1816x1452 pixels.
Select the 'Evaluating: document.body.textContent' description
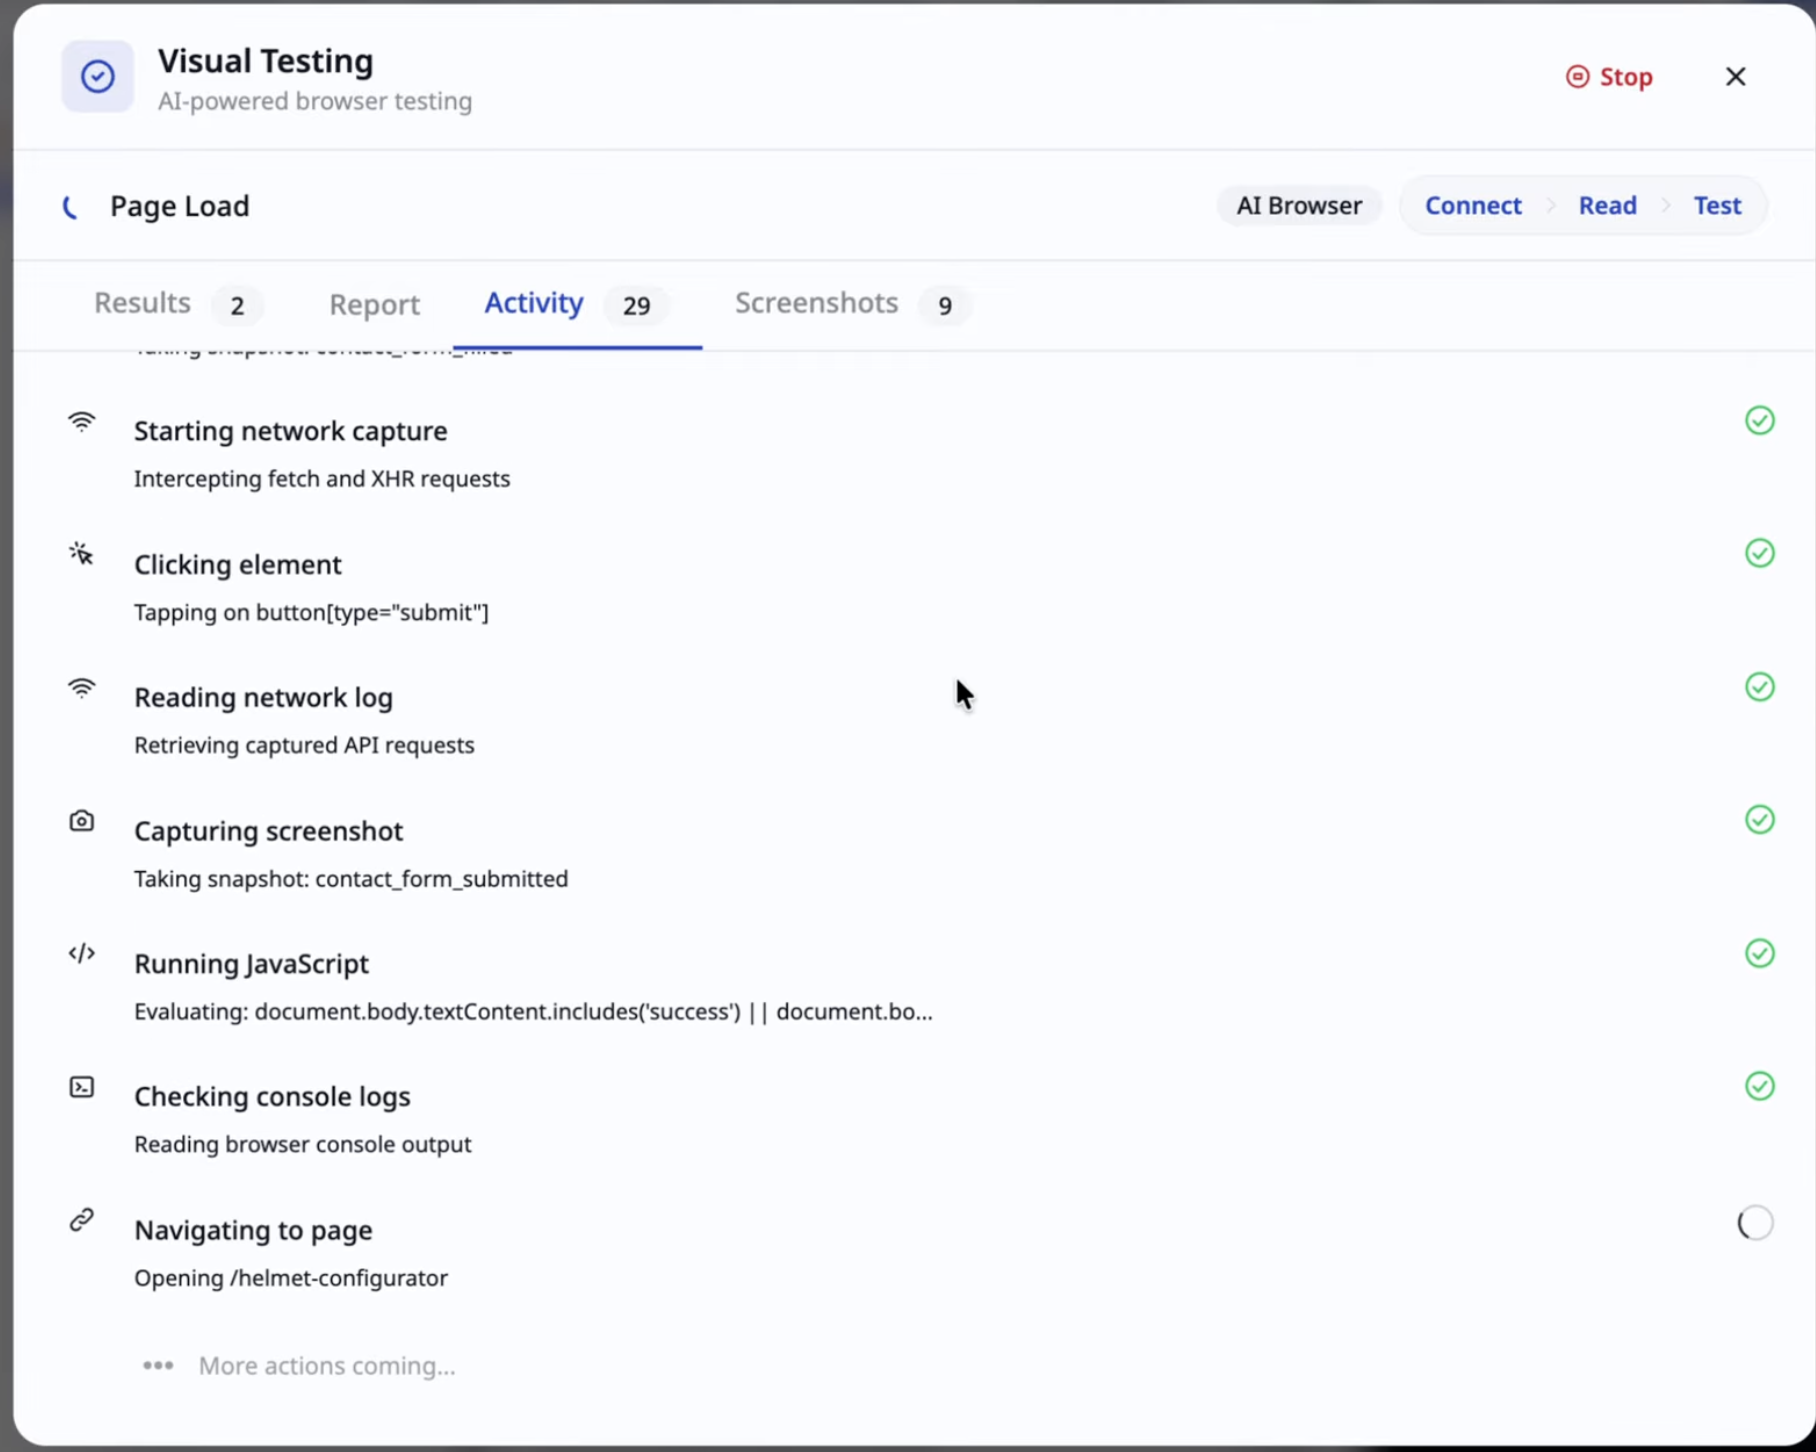pos(533,1012)
